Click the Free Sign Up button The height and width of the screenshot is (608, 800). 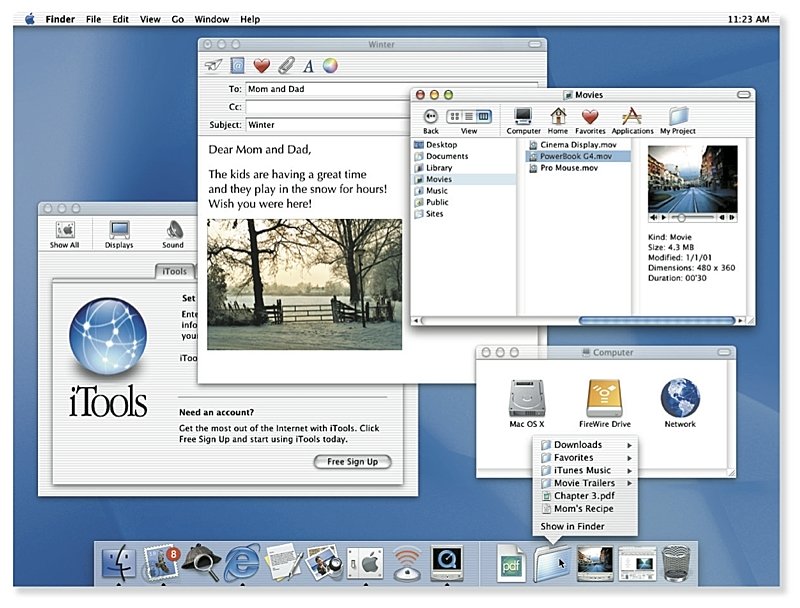(x=352, y=462)
